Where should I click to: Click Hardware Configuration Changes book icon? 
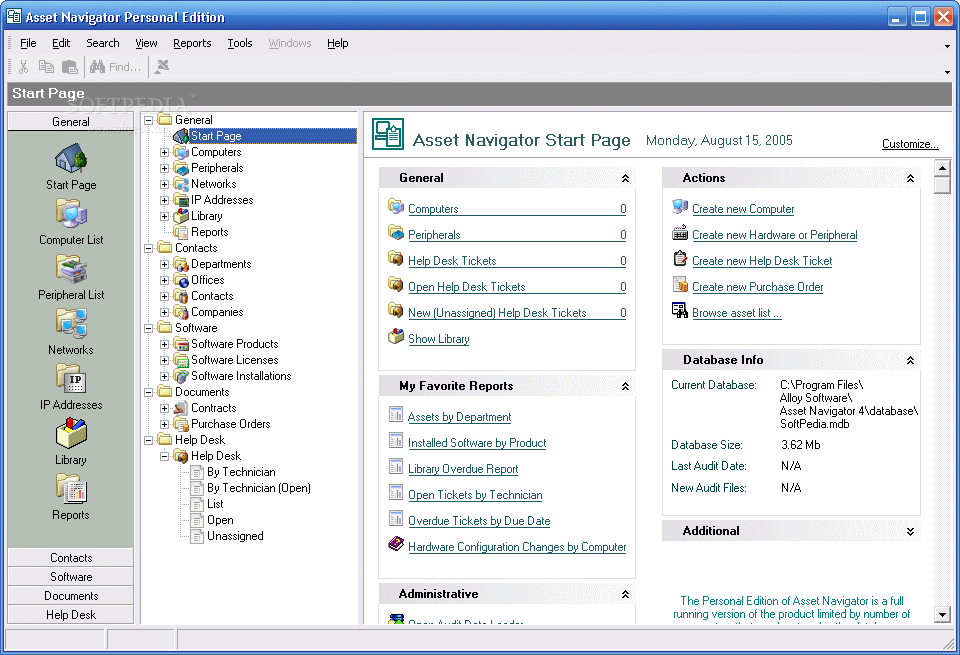tap(396, 544)
